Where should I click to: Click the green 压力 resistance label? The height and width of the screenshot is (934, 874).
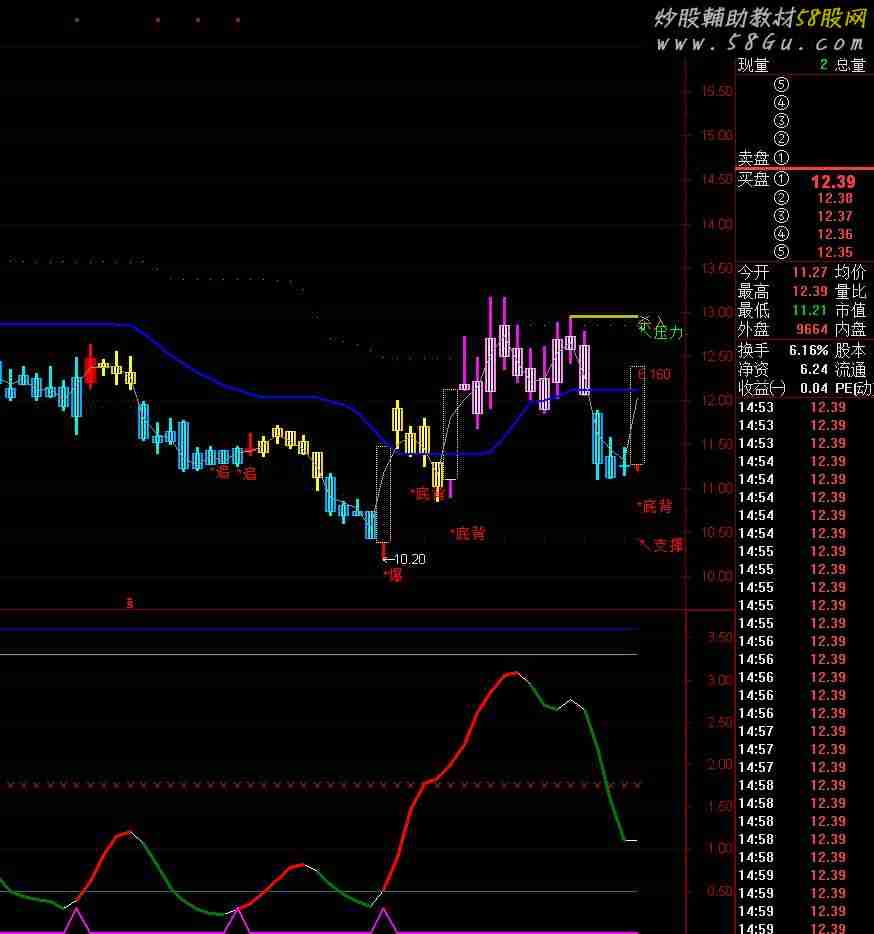click(667, 333)
